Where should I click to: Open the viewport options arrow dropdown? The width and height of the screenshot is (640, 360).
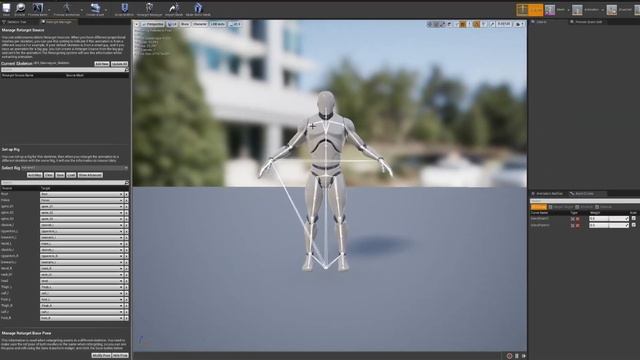click(137, 24)
